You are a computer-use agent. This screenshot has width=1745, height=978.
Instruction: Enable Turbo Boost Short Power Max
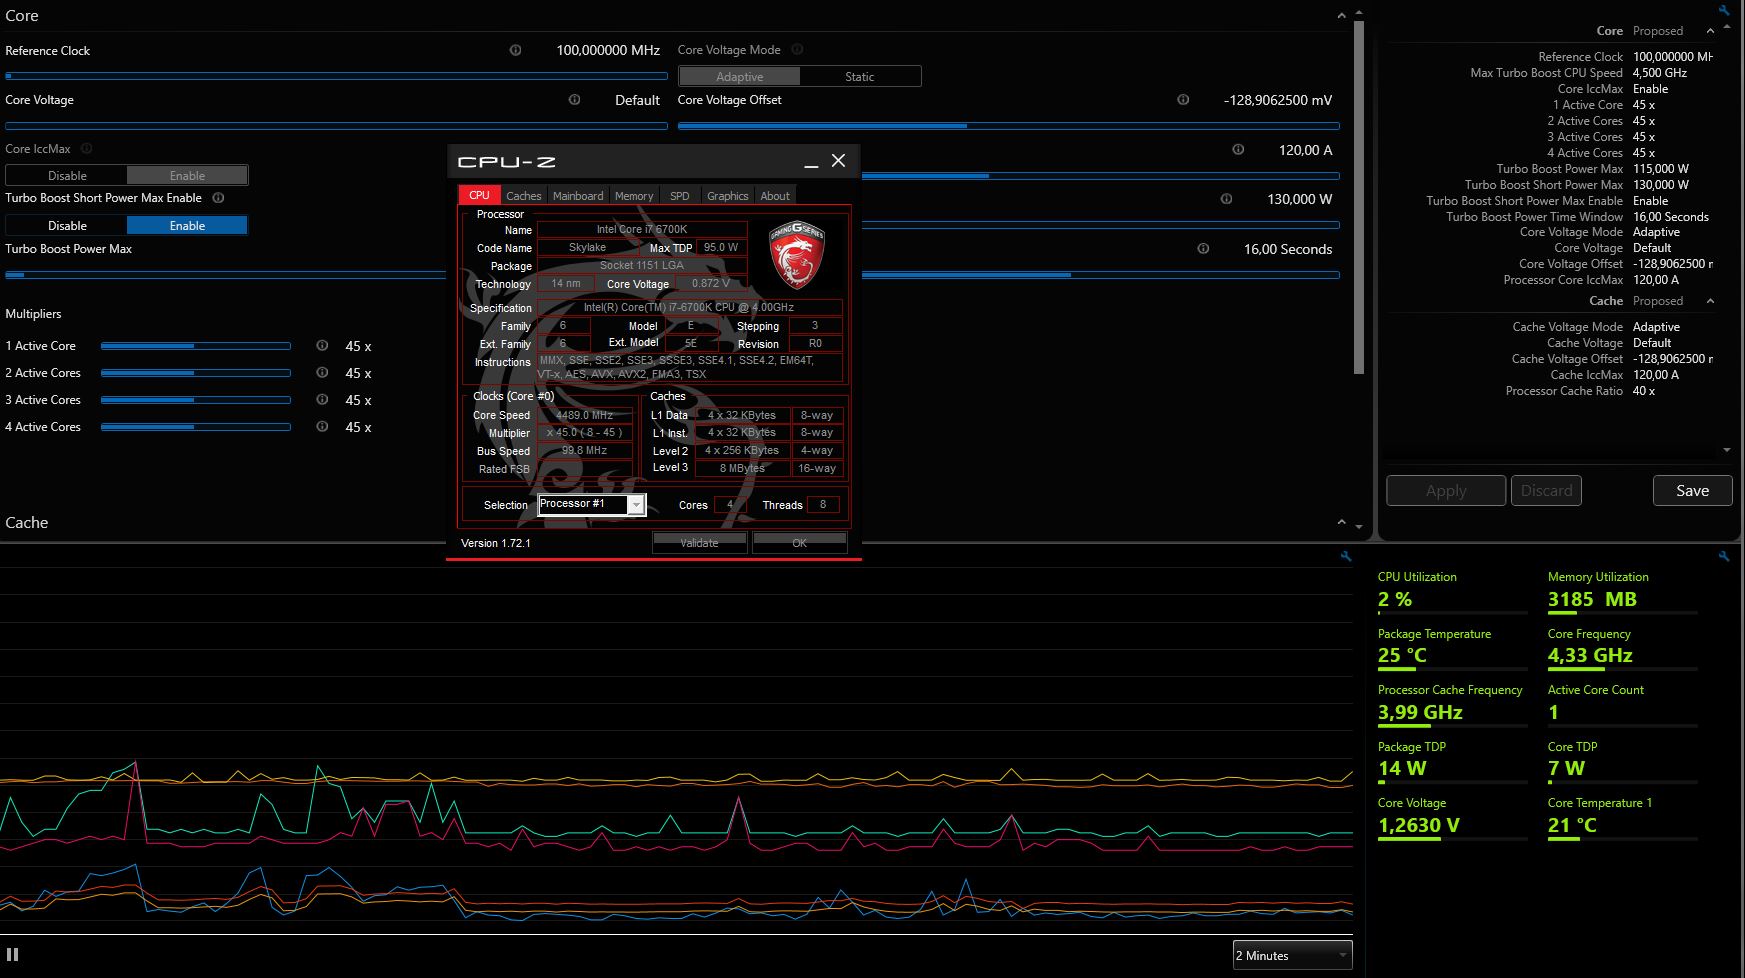coord(187,226)
